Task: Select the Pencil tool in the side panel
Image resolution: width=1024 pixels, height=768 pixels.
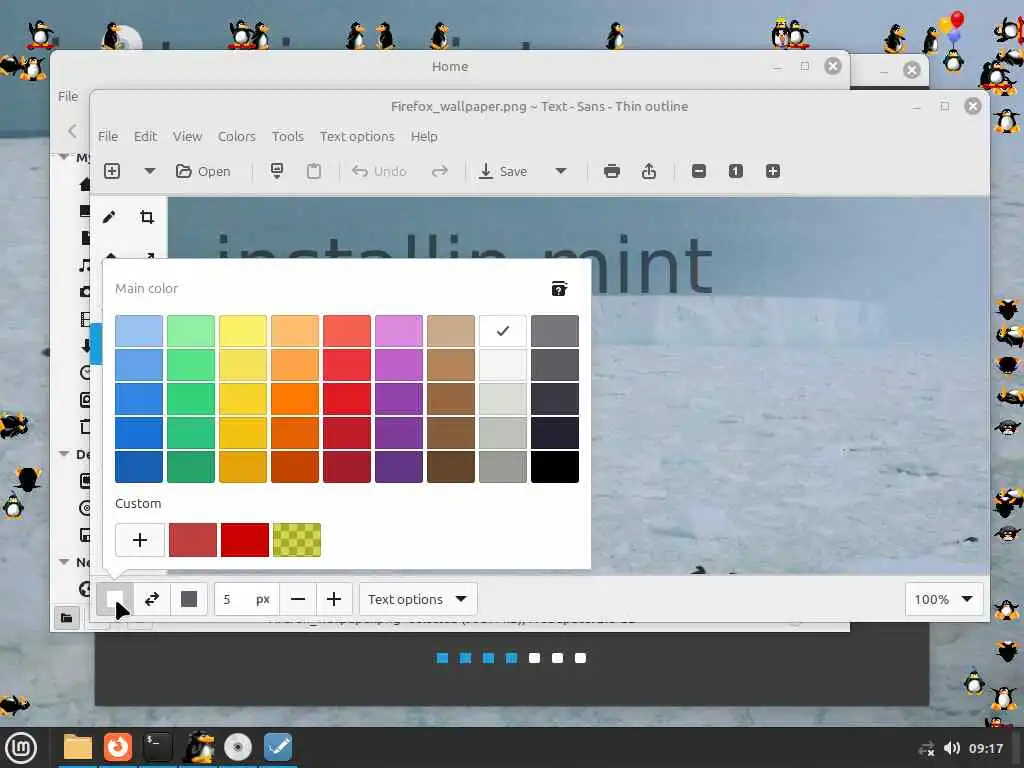Action: 109,217
